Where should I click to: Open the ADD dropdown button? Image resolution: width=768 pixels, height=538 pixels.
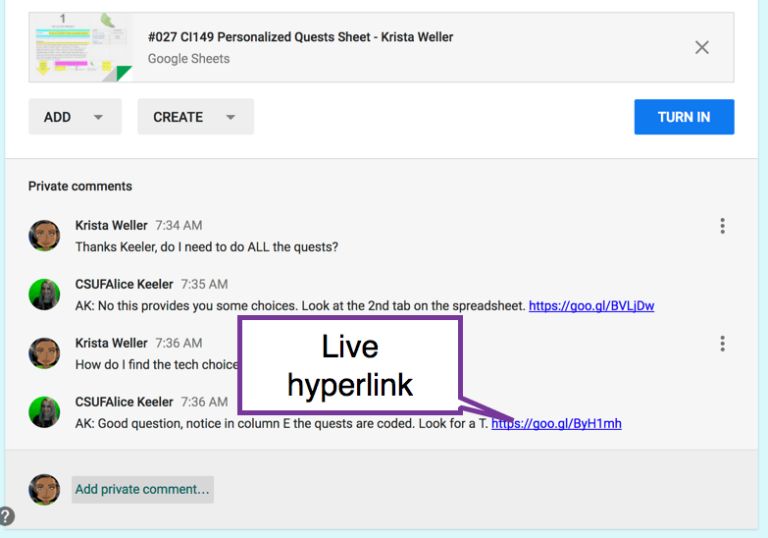click(75, 117)
